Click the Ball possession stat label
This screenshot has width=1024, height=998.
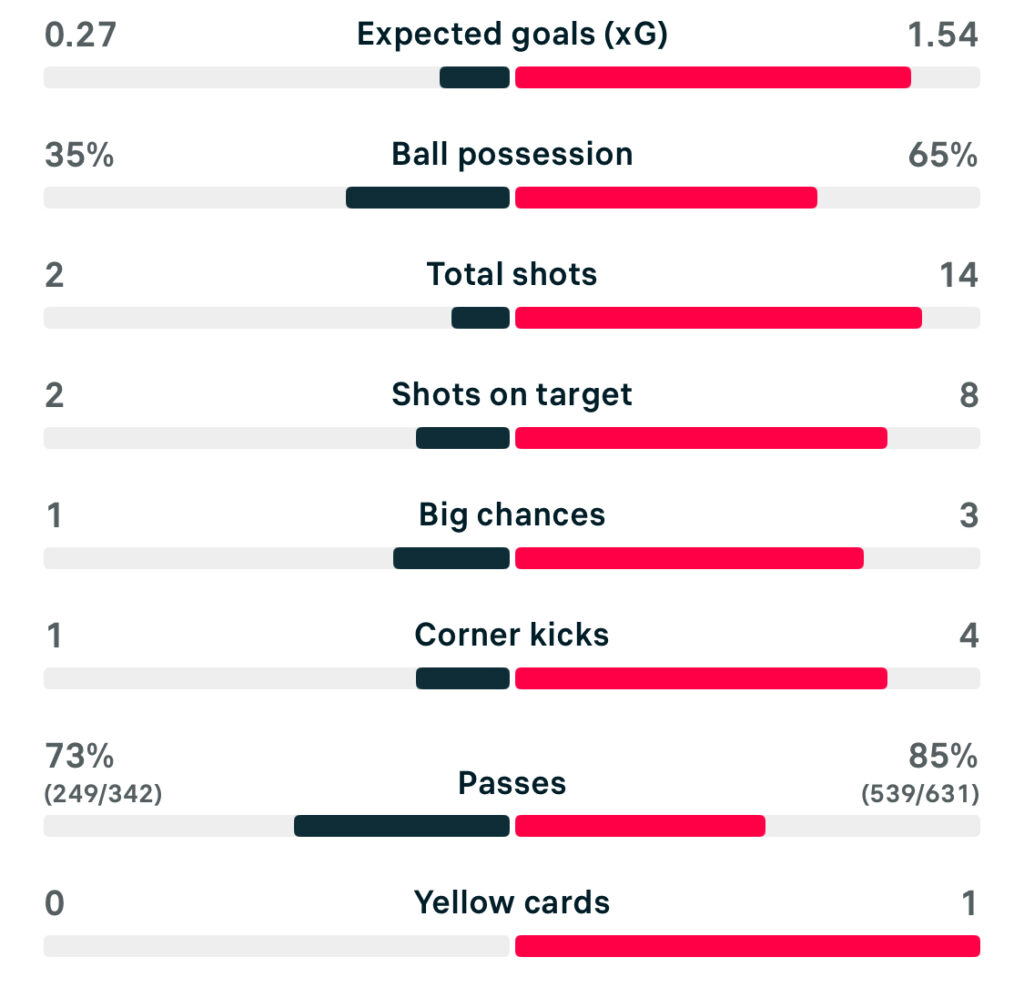pyautogui.click(x=512, y=155)
